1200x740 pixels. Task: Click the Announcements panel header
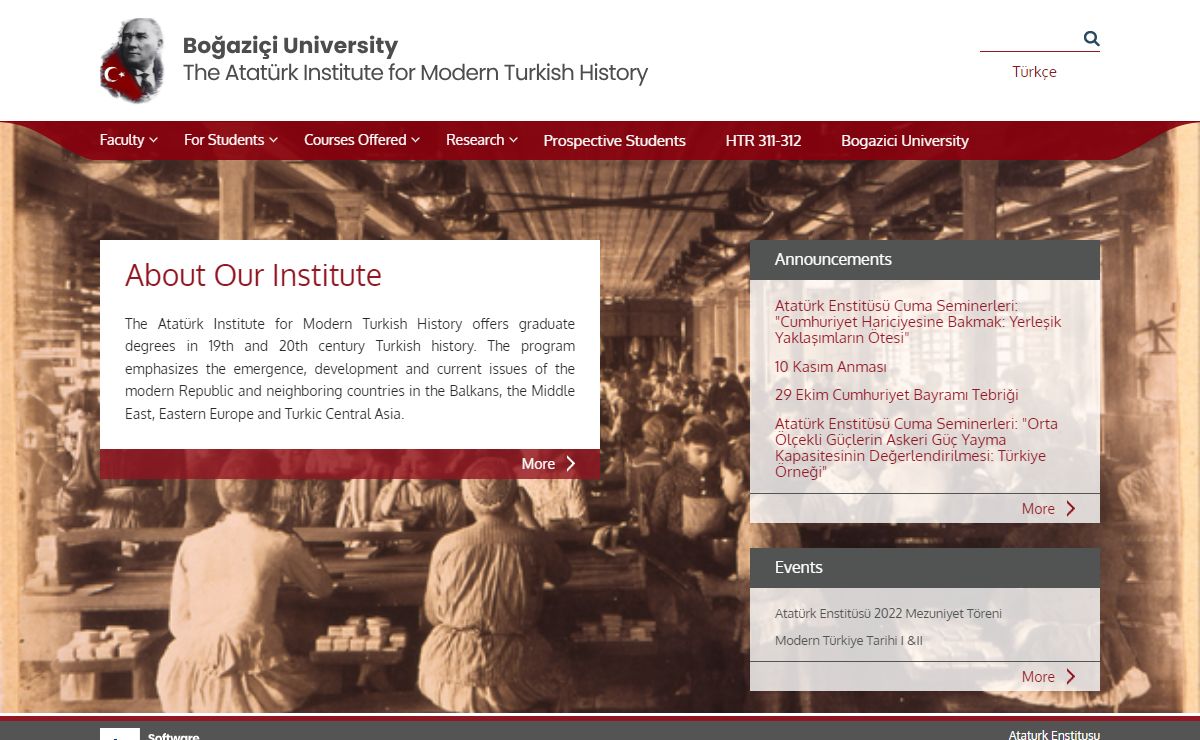click(x=925, y=260)
